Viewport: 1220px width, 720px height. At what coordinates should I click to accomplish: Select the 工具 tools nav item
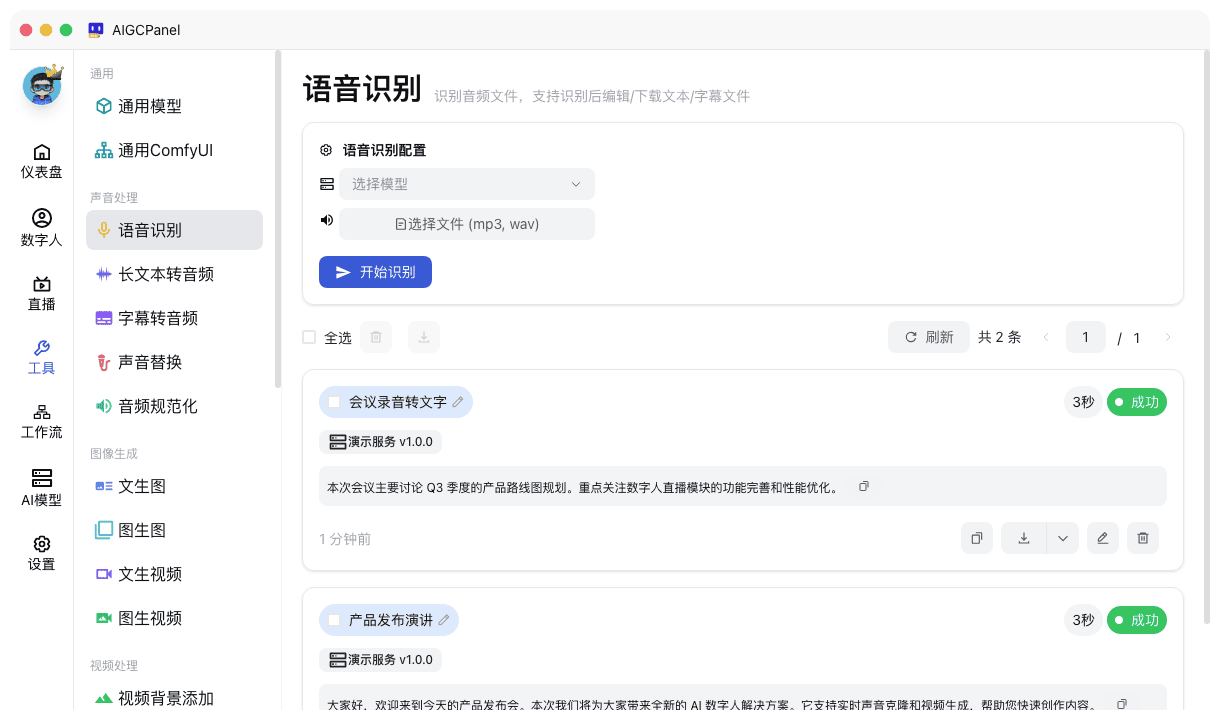click(42, 357)
